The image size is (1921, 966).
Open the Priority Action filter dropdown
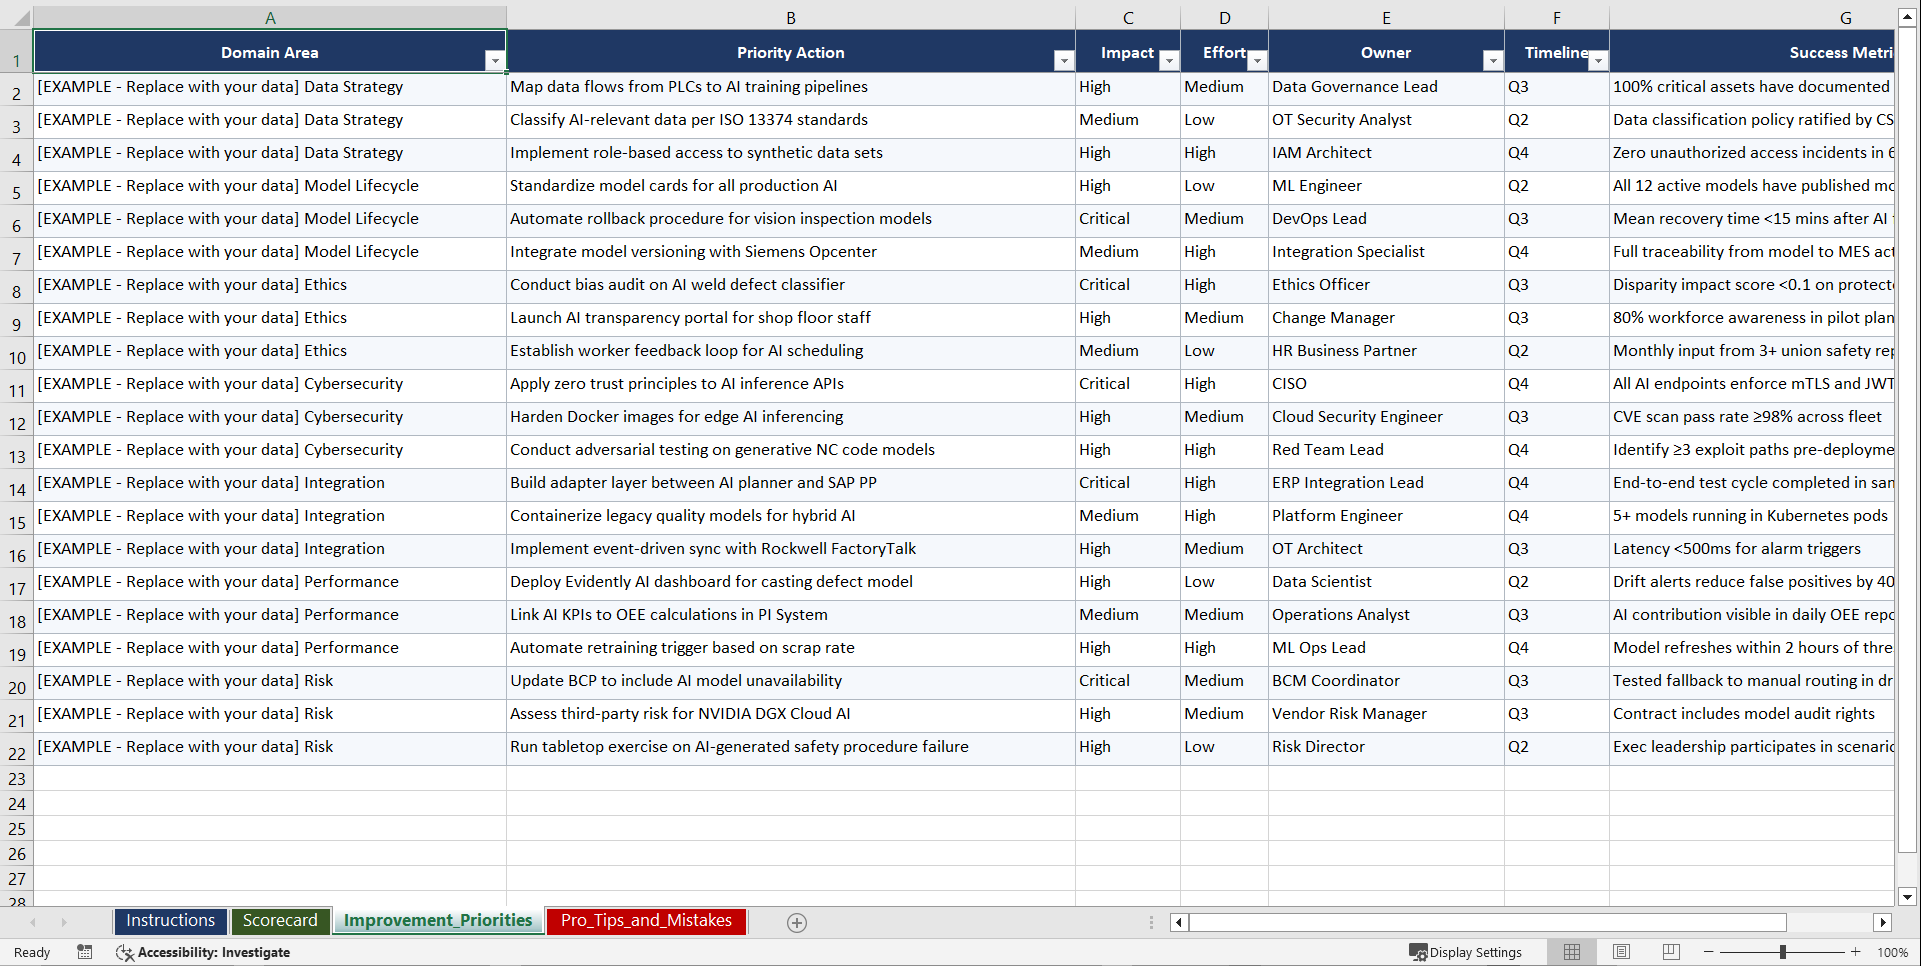point(1063,60)
